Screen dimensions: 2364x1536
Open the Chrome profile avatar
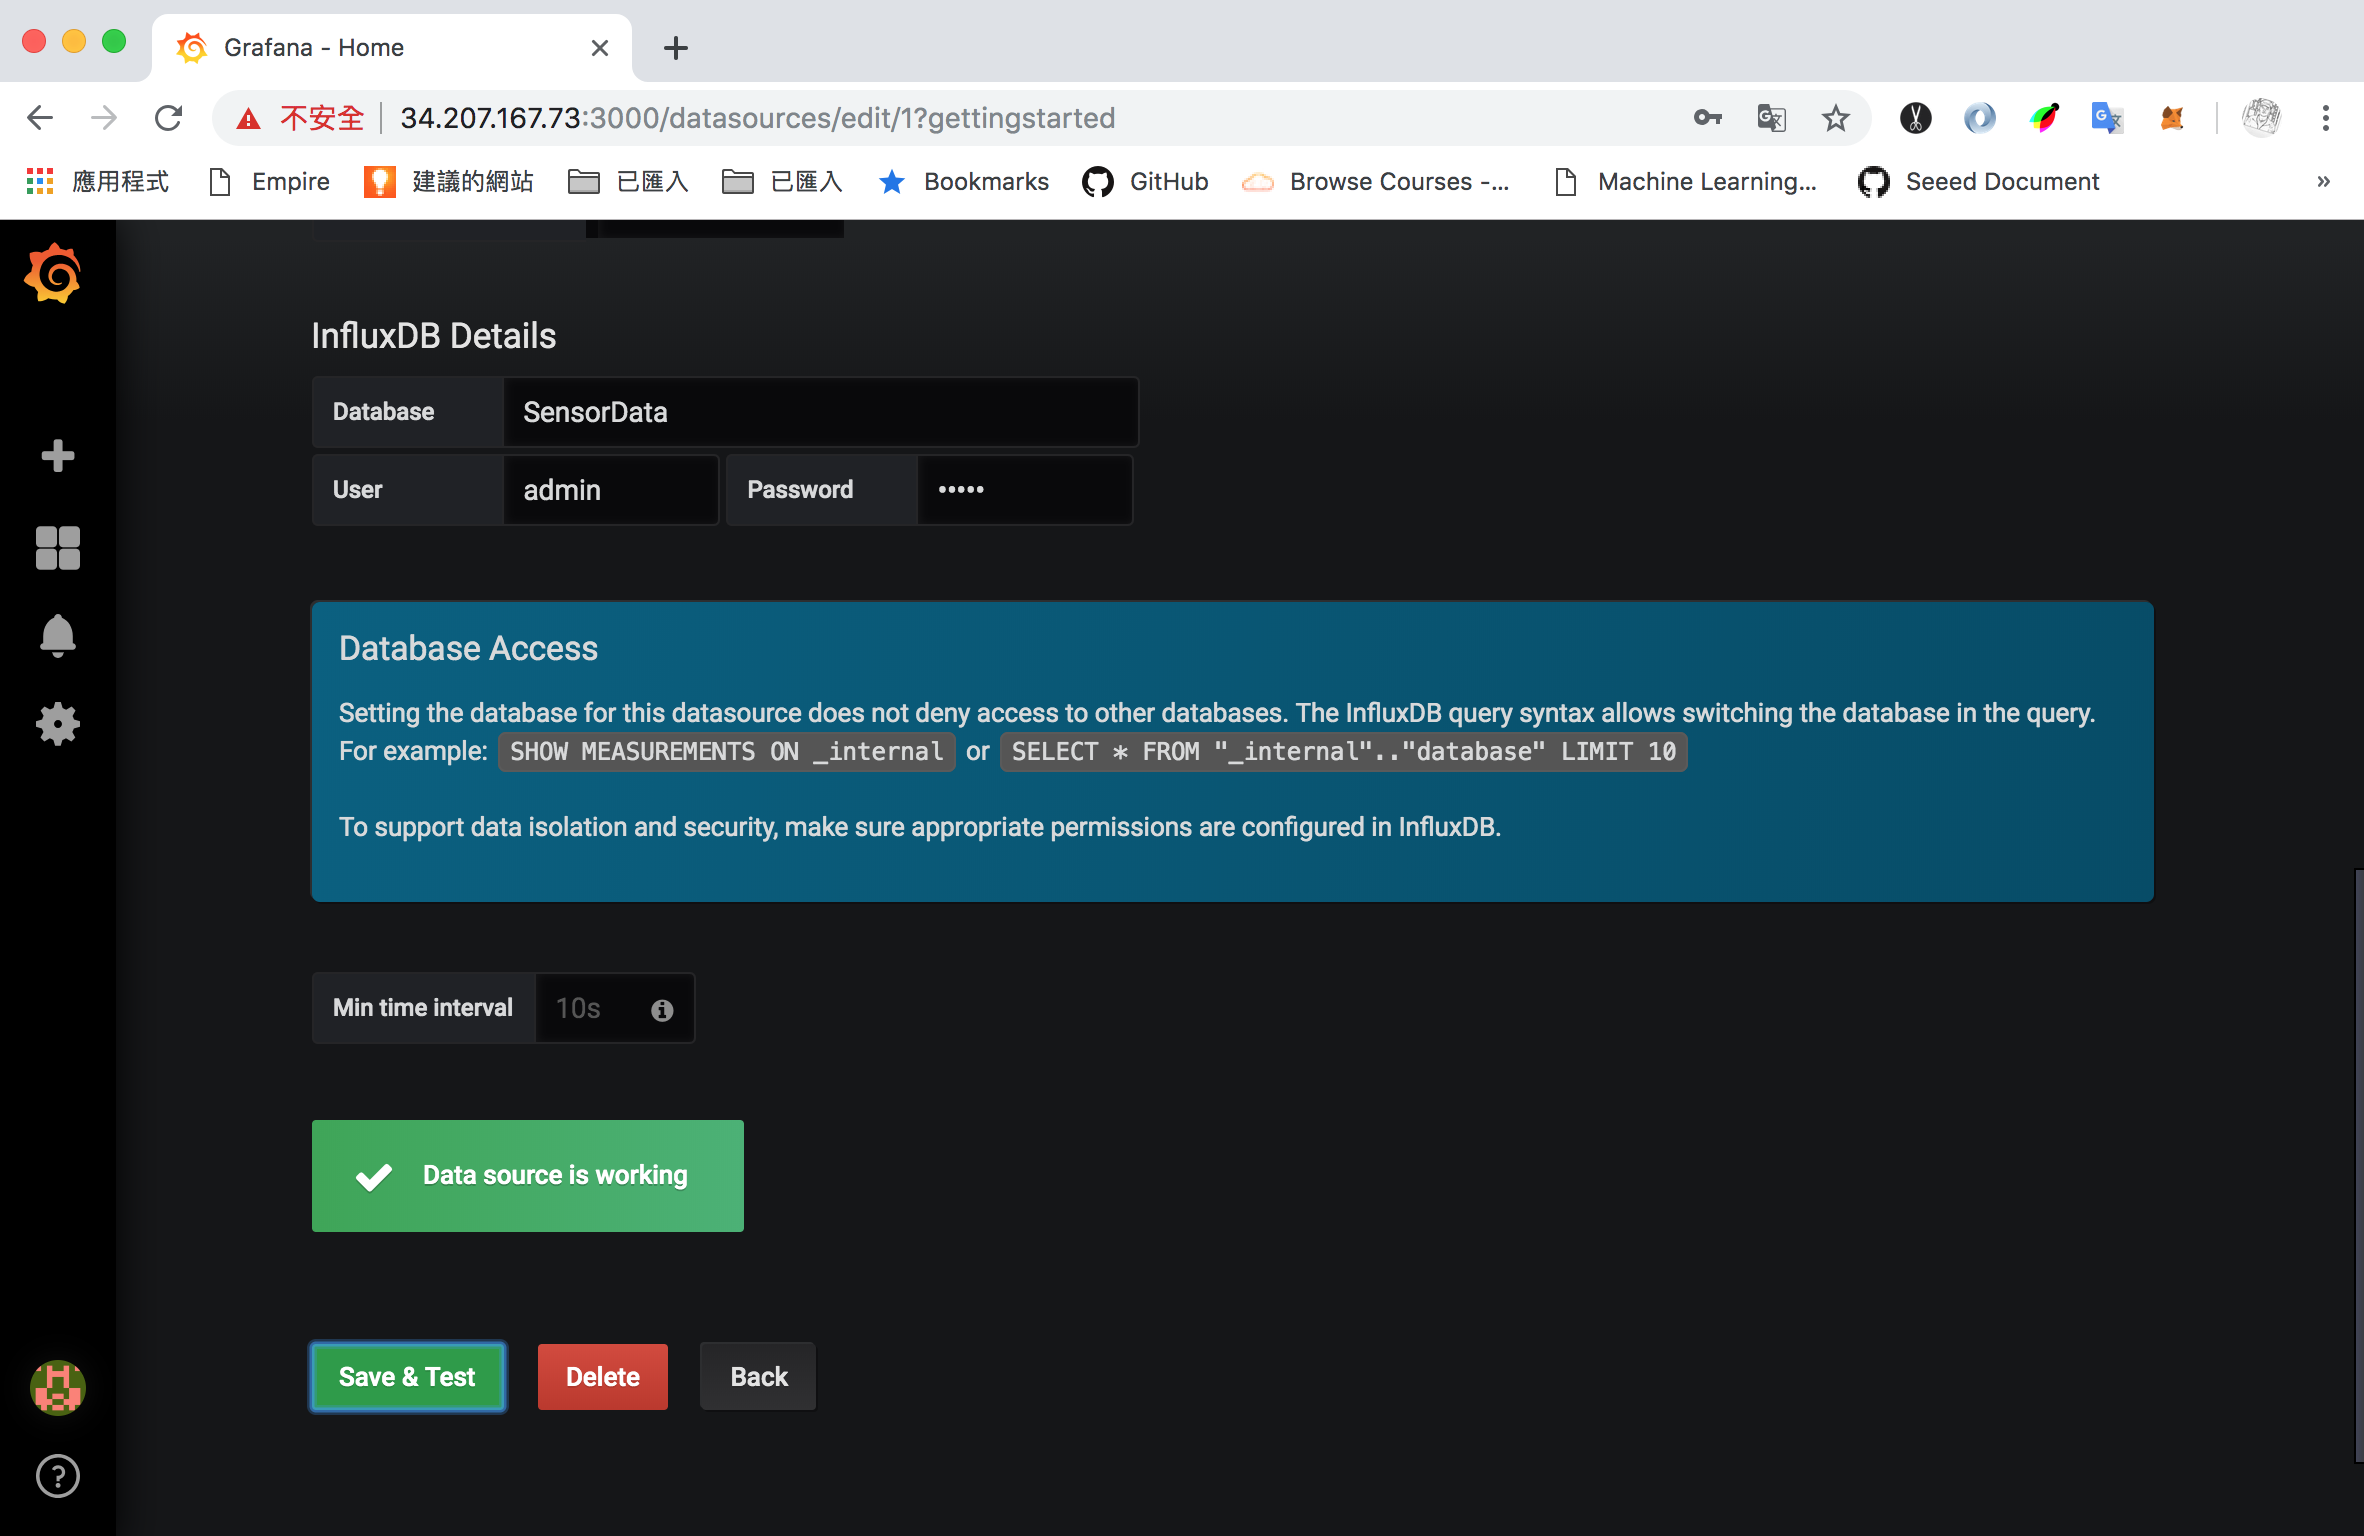[2261, 118]
